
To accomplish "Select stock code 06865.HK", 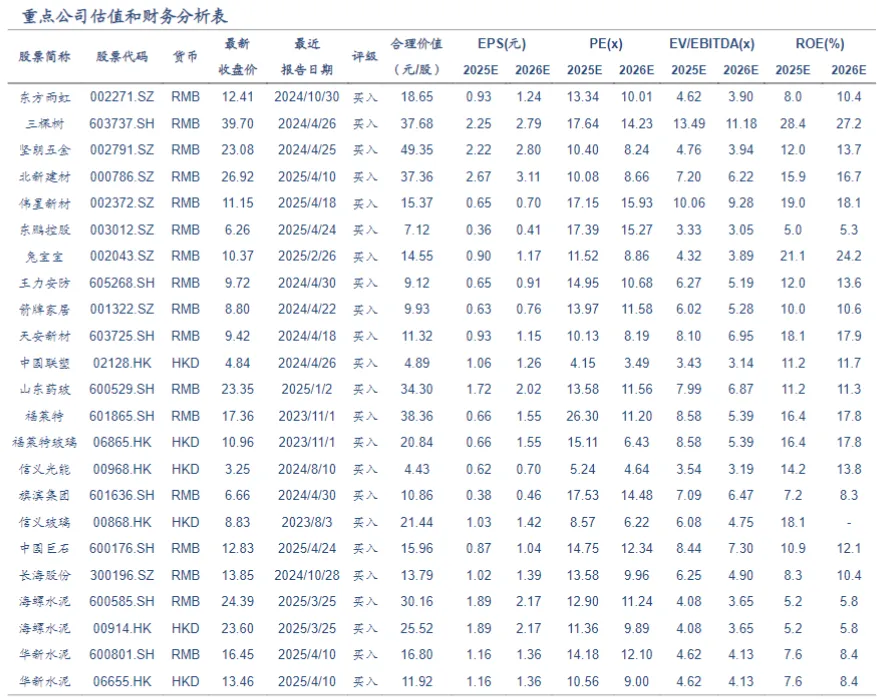I will click(x=122, y=442).
